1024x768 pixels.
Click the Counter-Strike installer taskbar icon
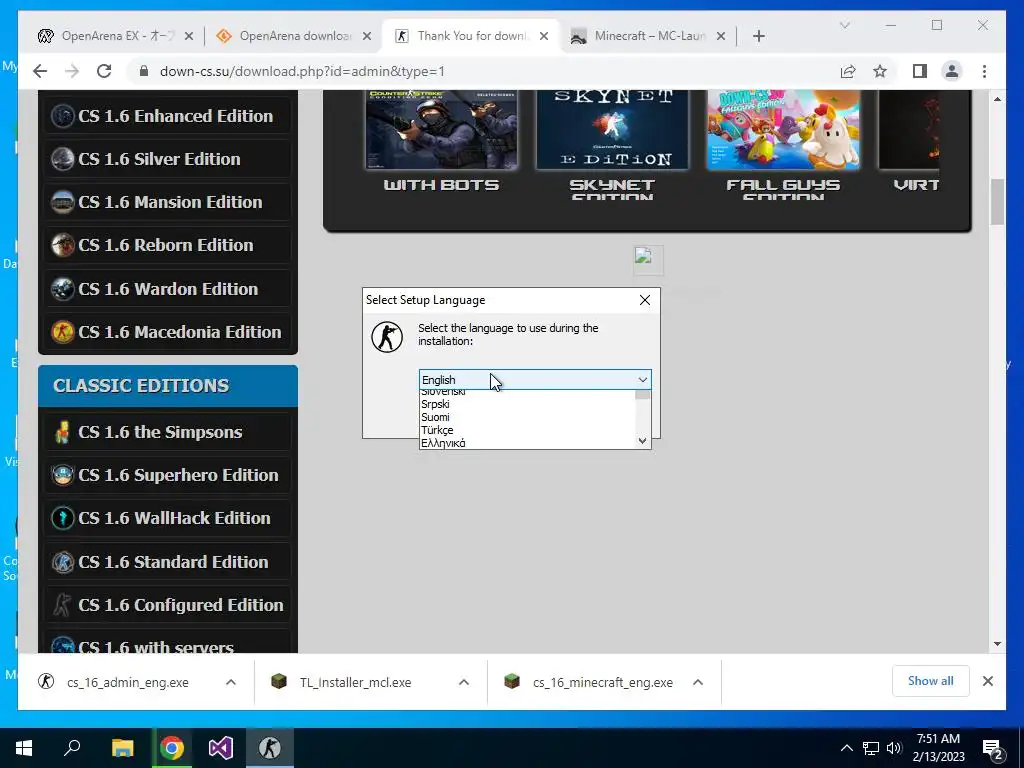pyautogui.click(x=270, y=748)
